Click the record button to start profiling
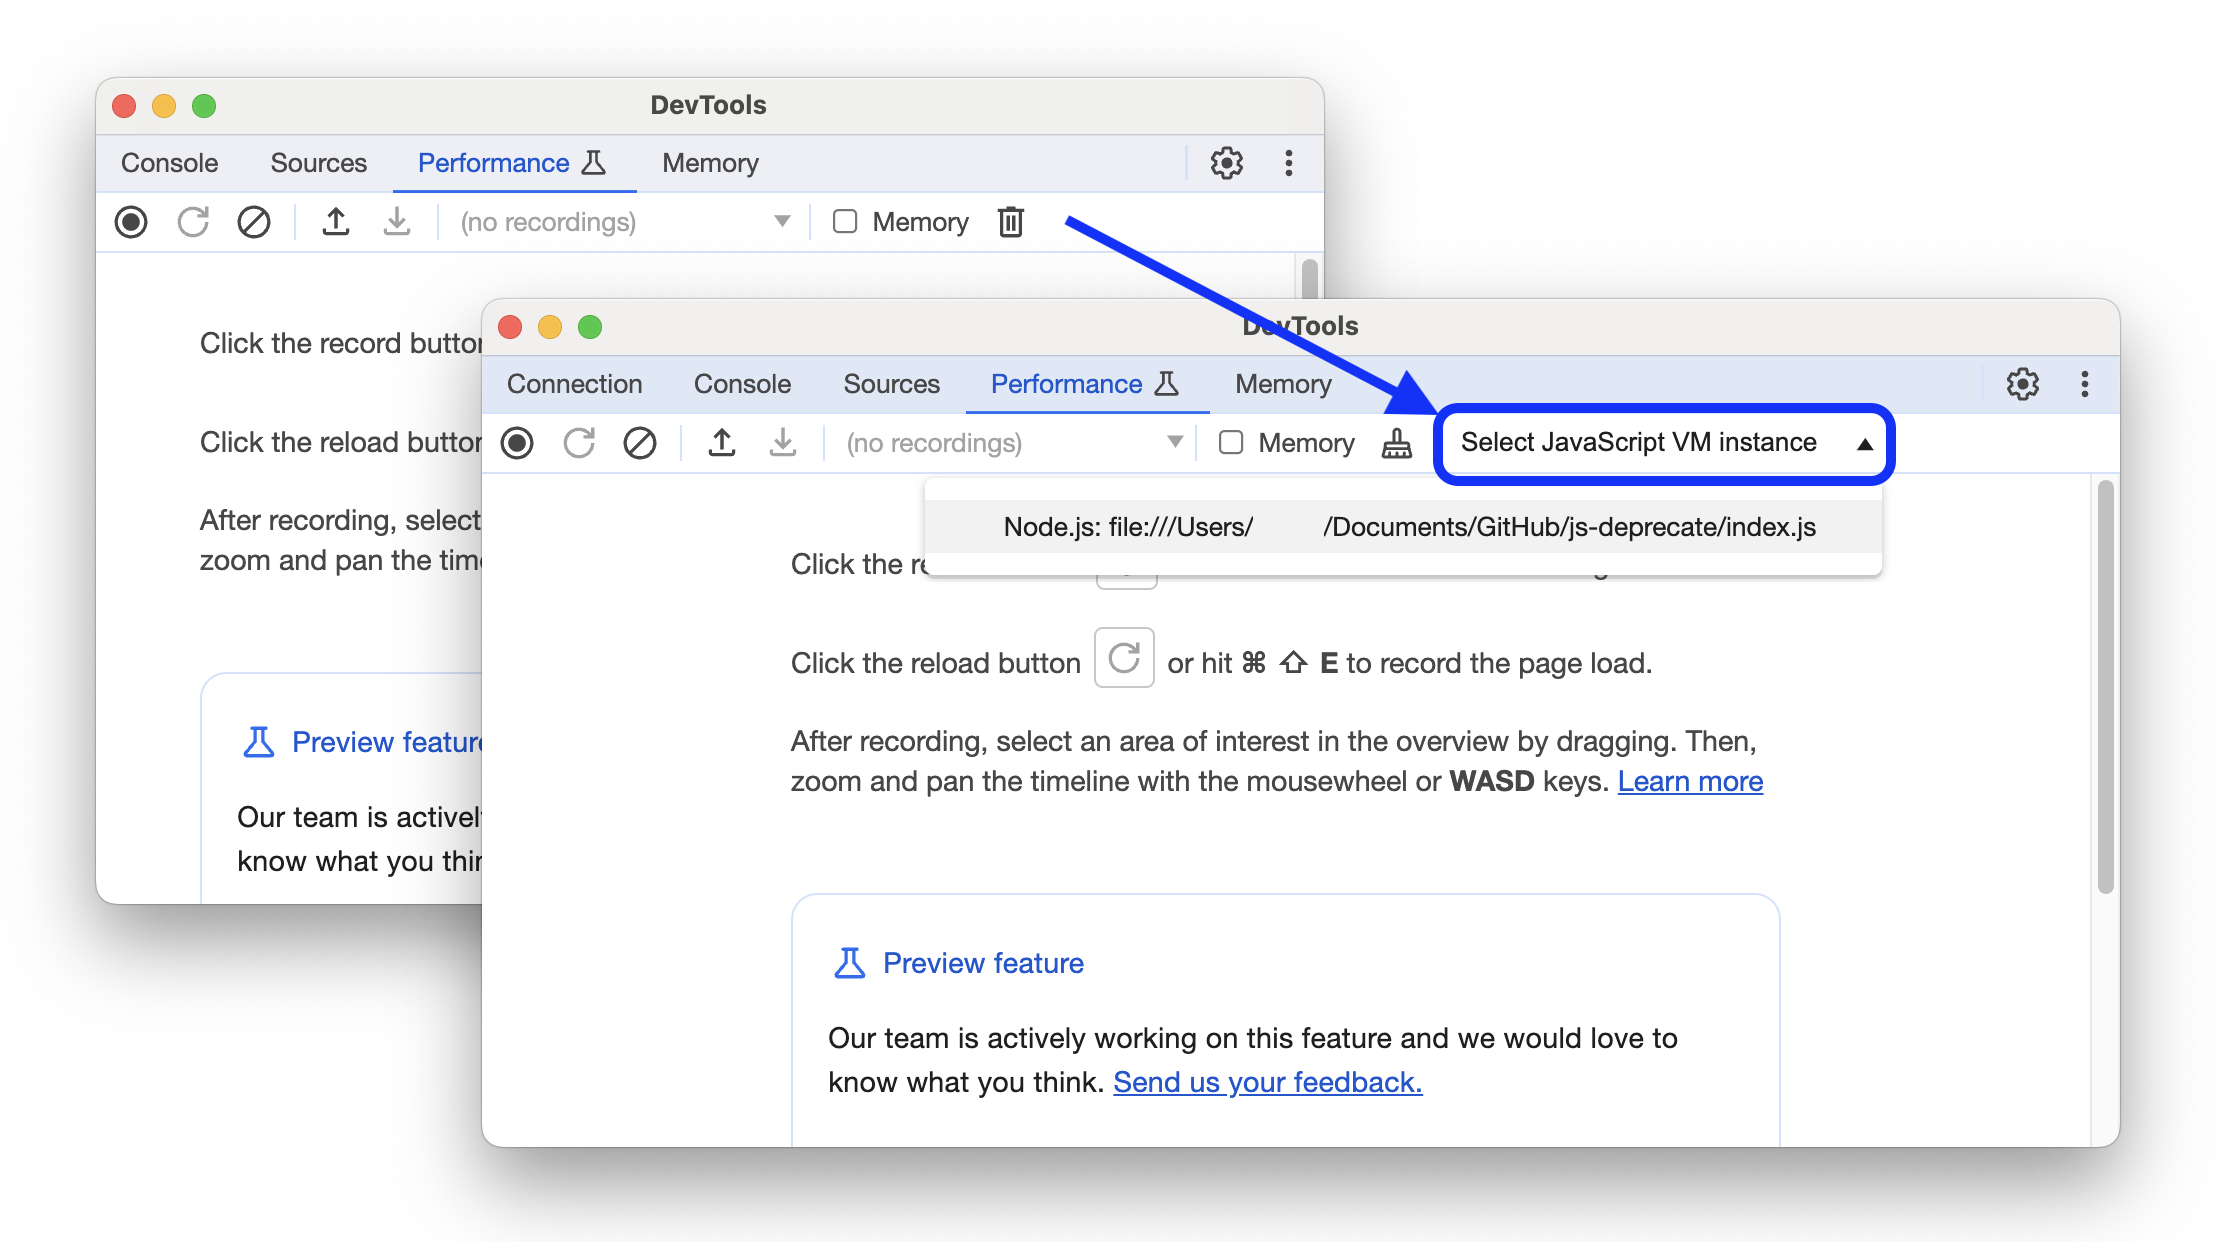 (x=520, y=444)
